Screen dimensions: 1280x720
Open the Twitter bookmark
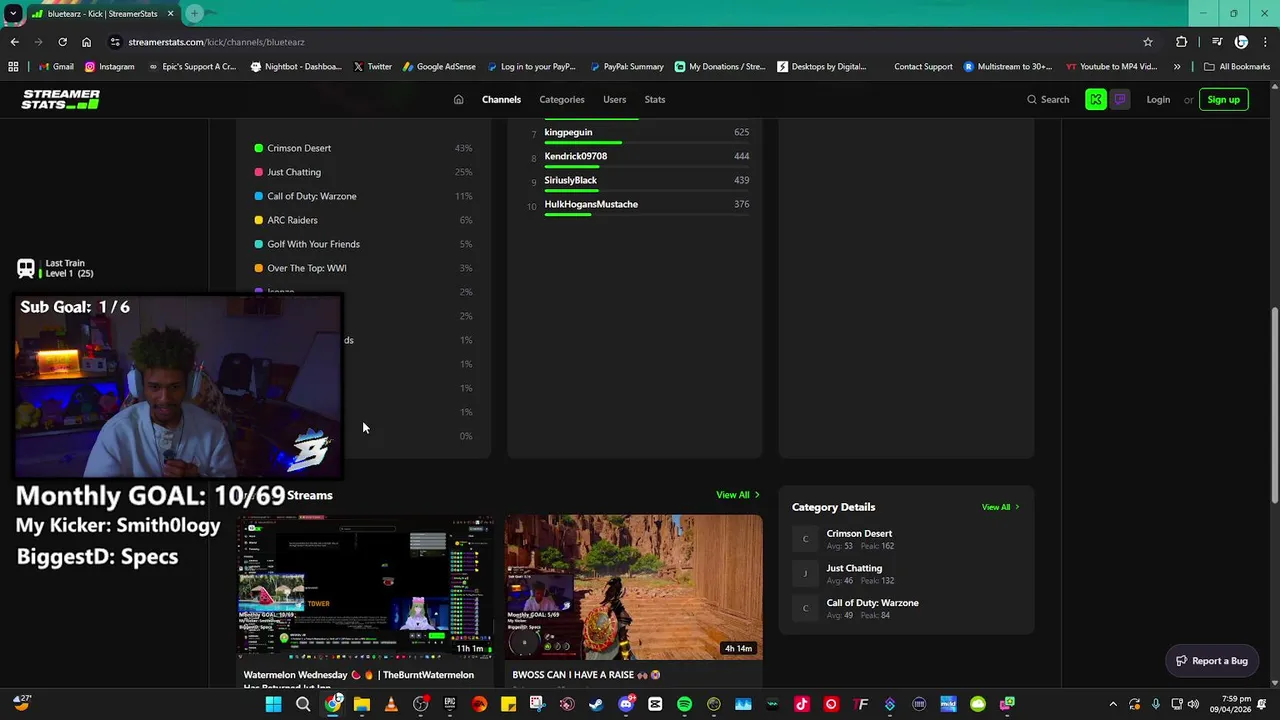click(373, 67)
